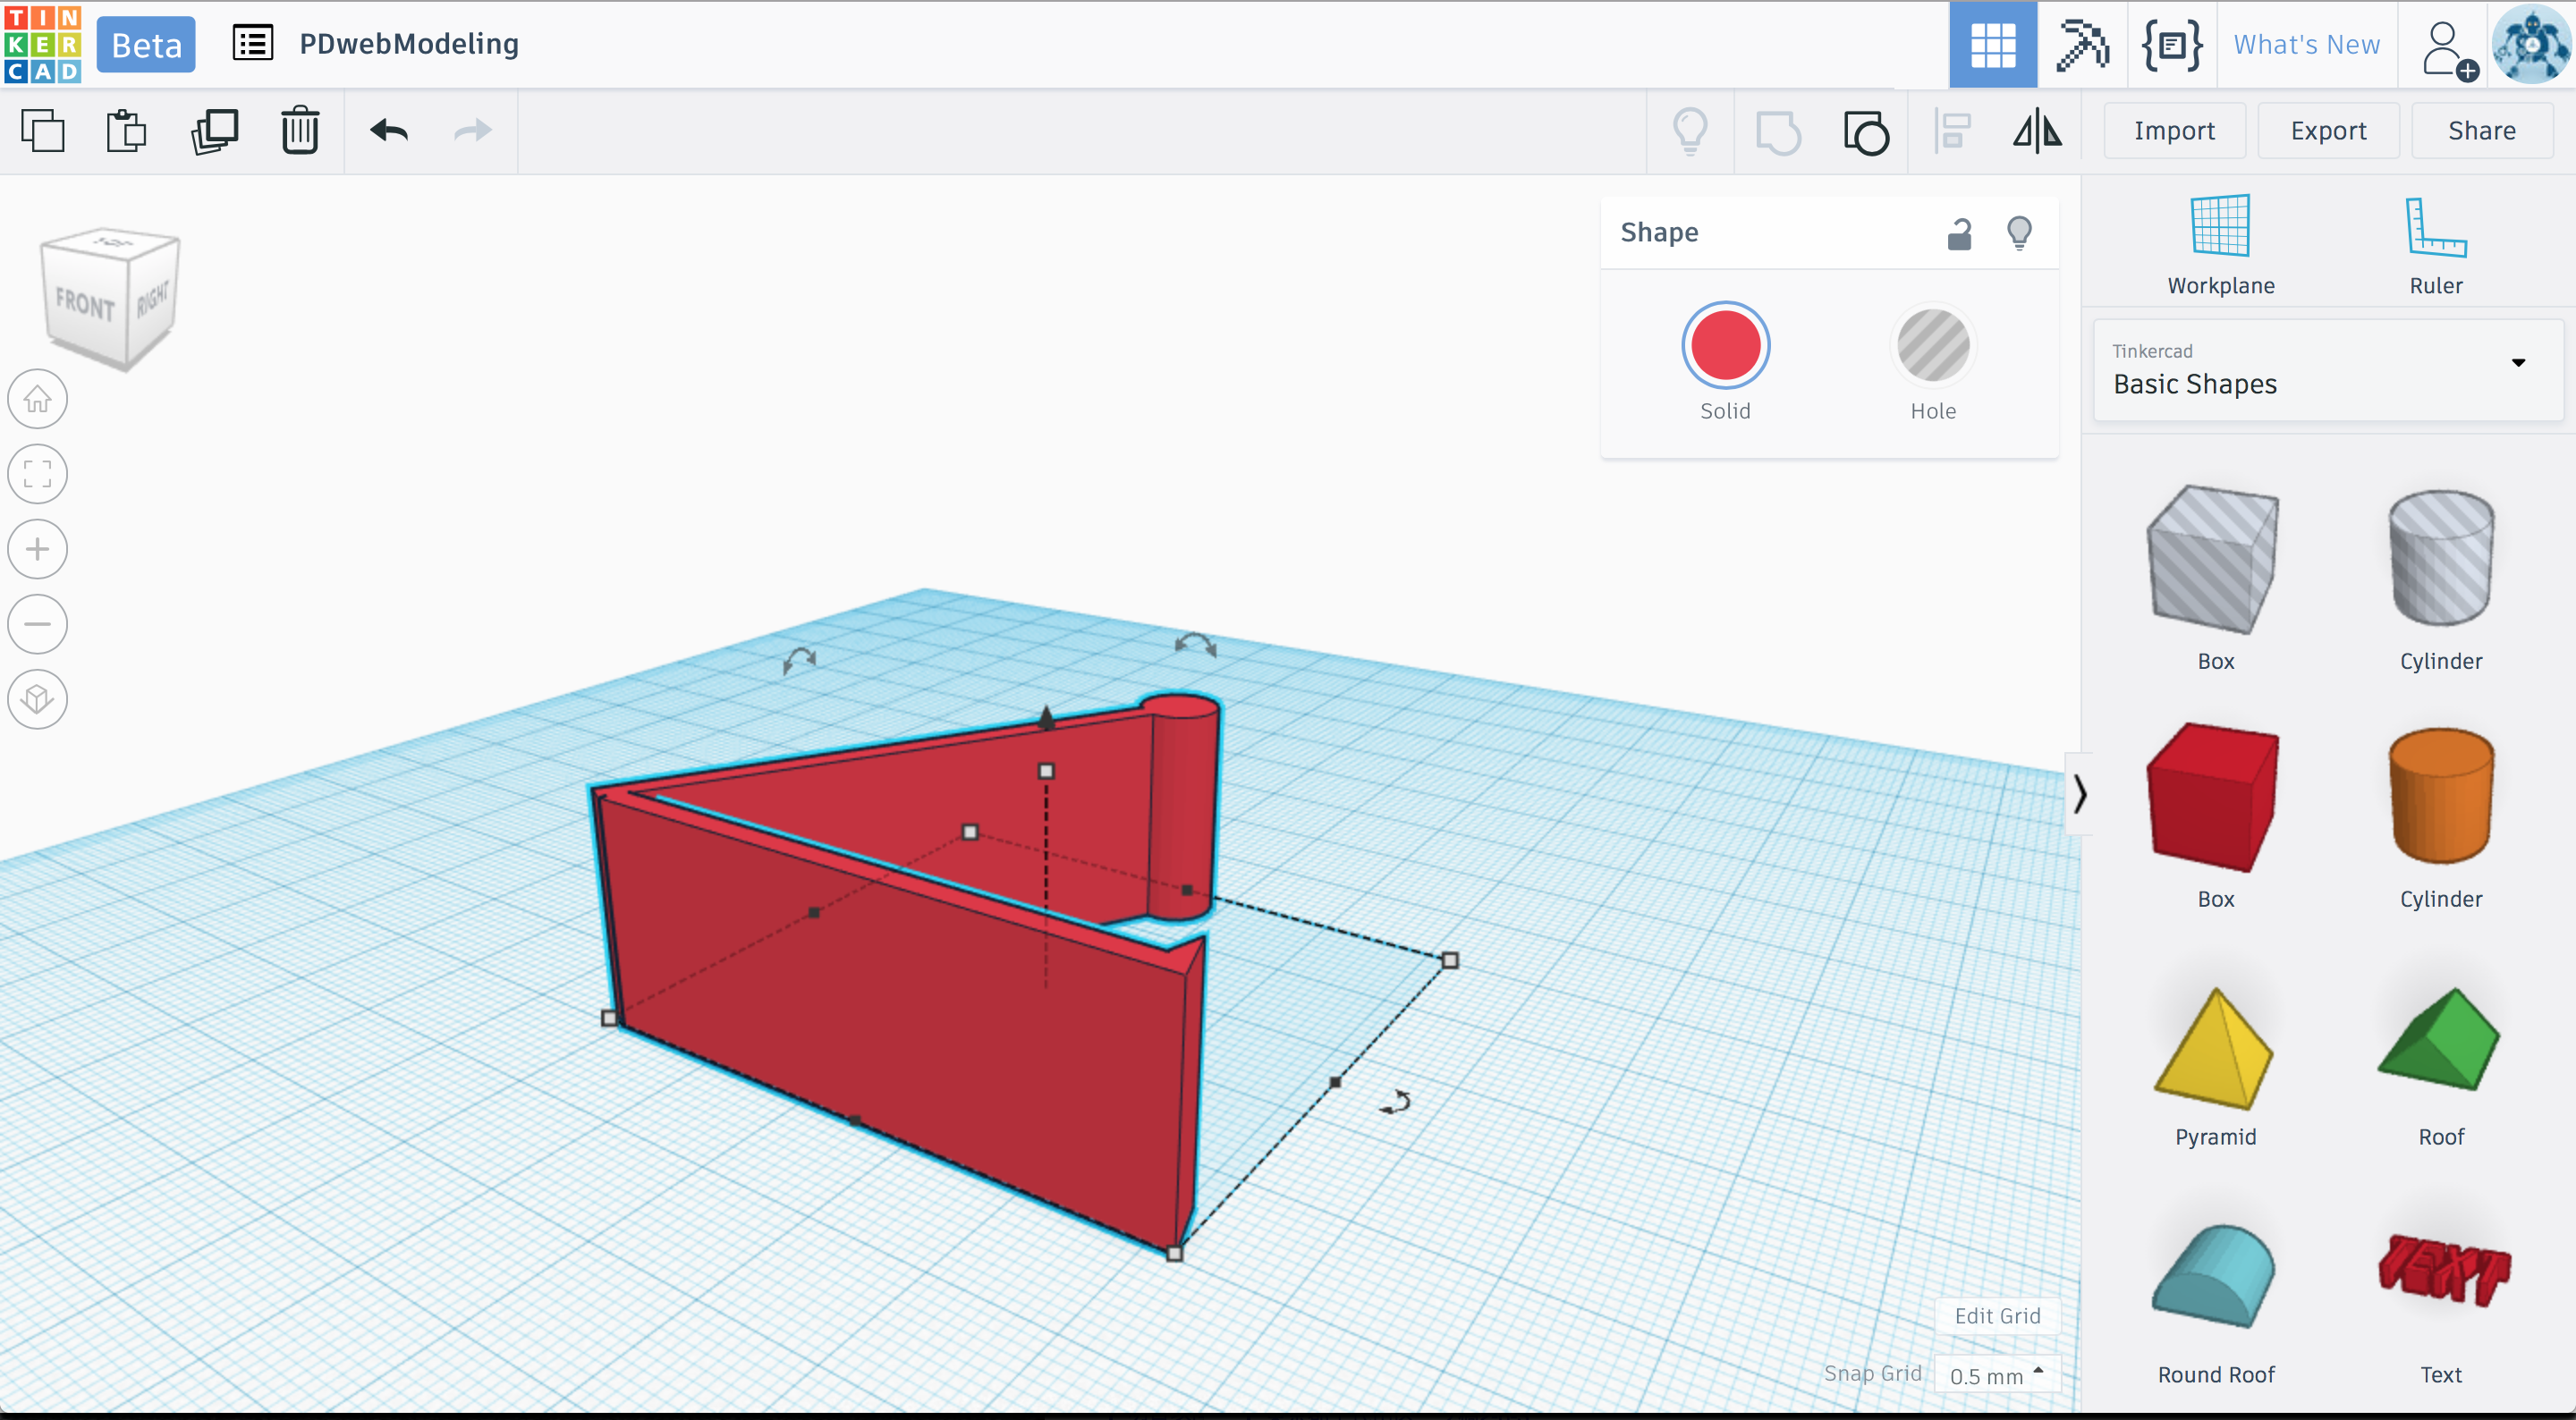Click the Undo arrow

[389, 131]
